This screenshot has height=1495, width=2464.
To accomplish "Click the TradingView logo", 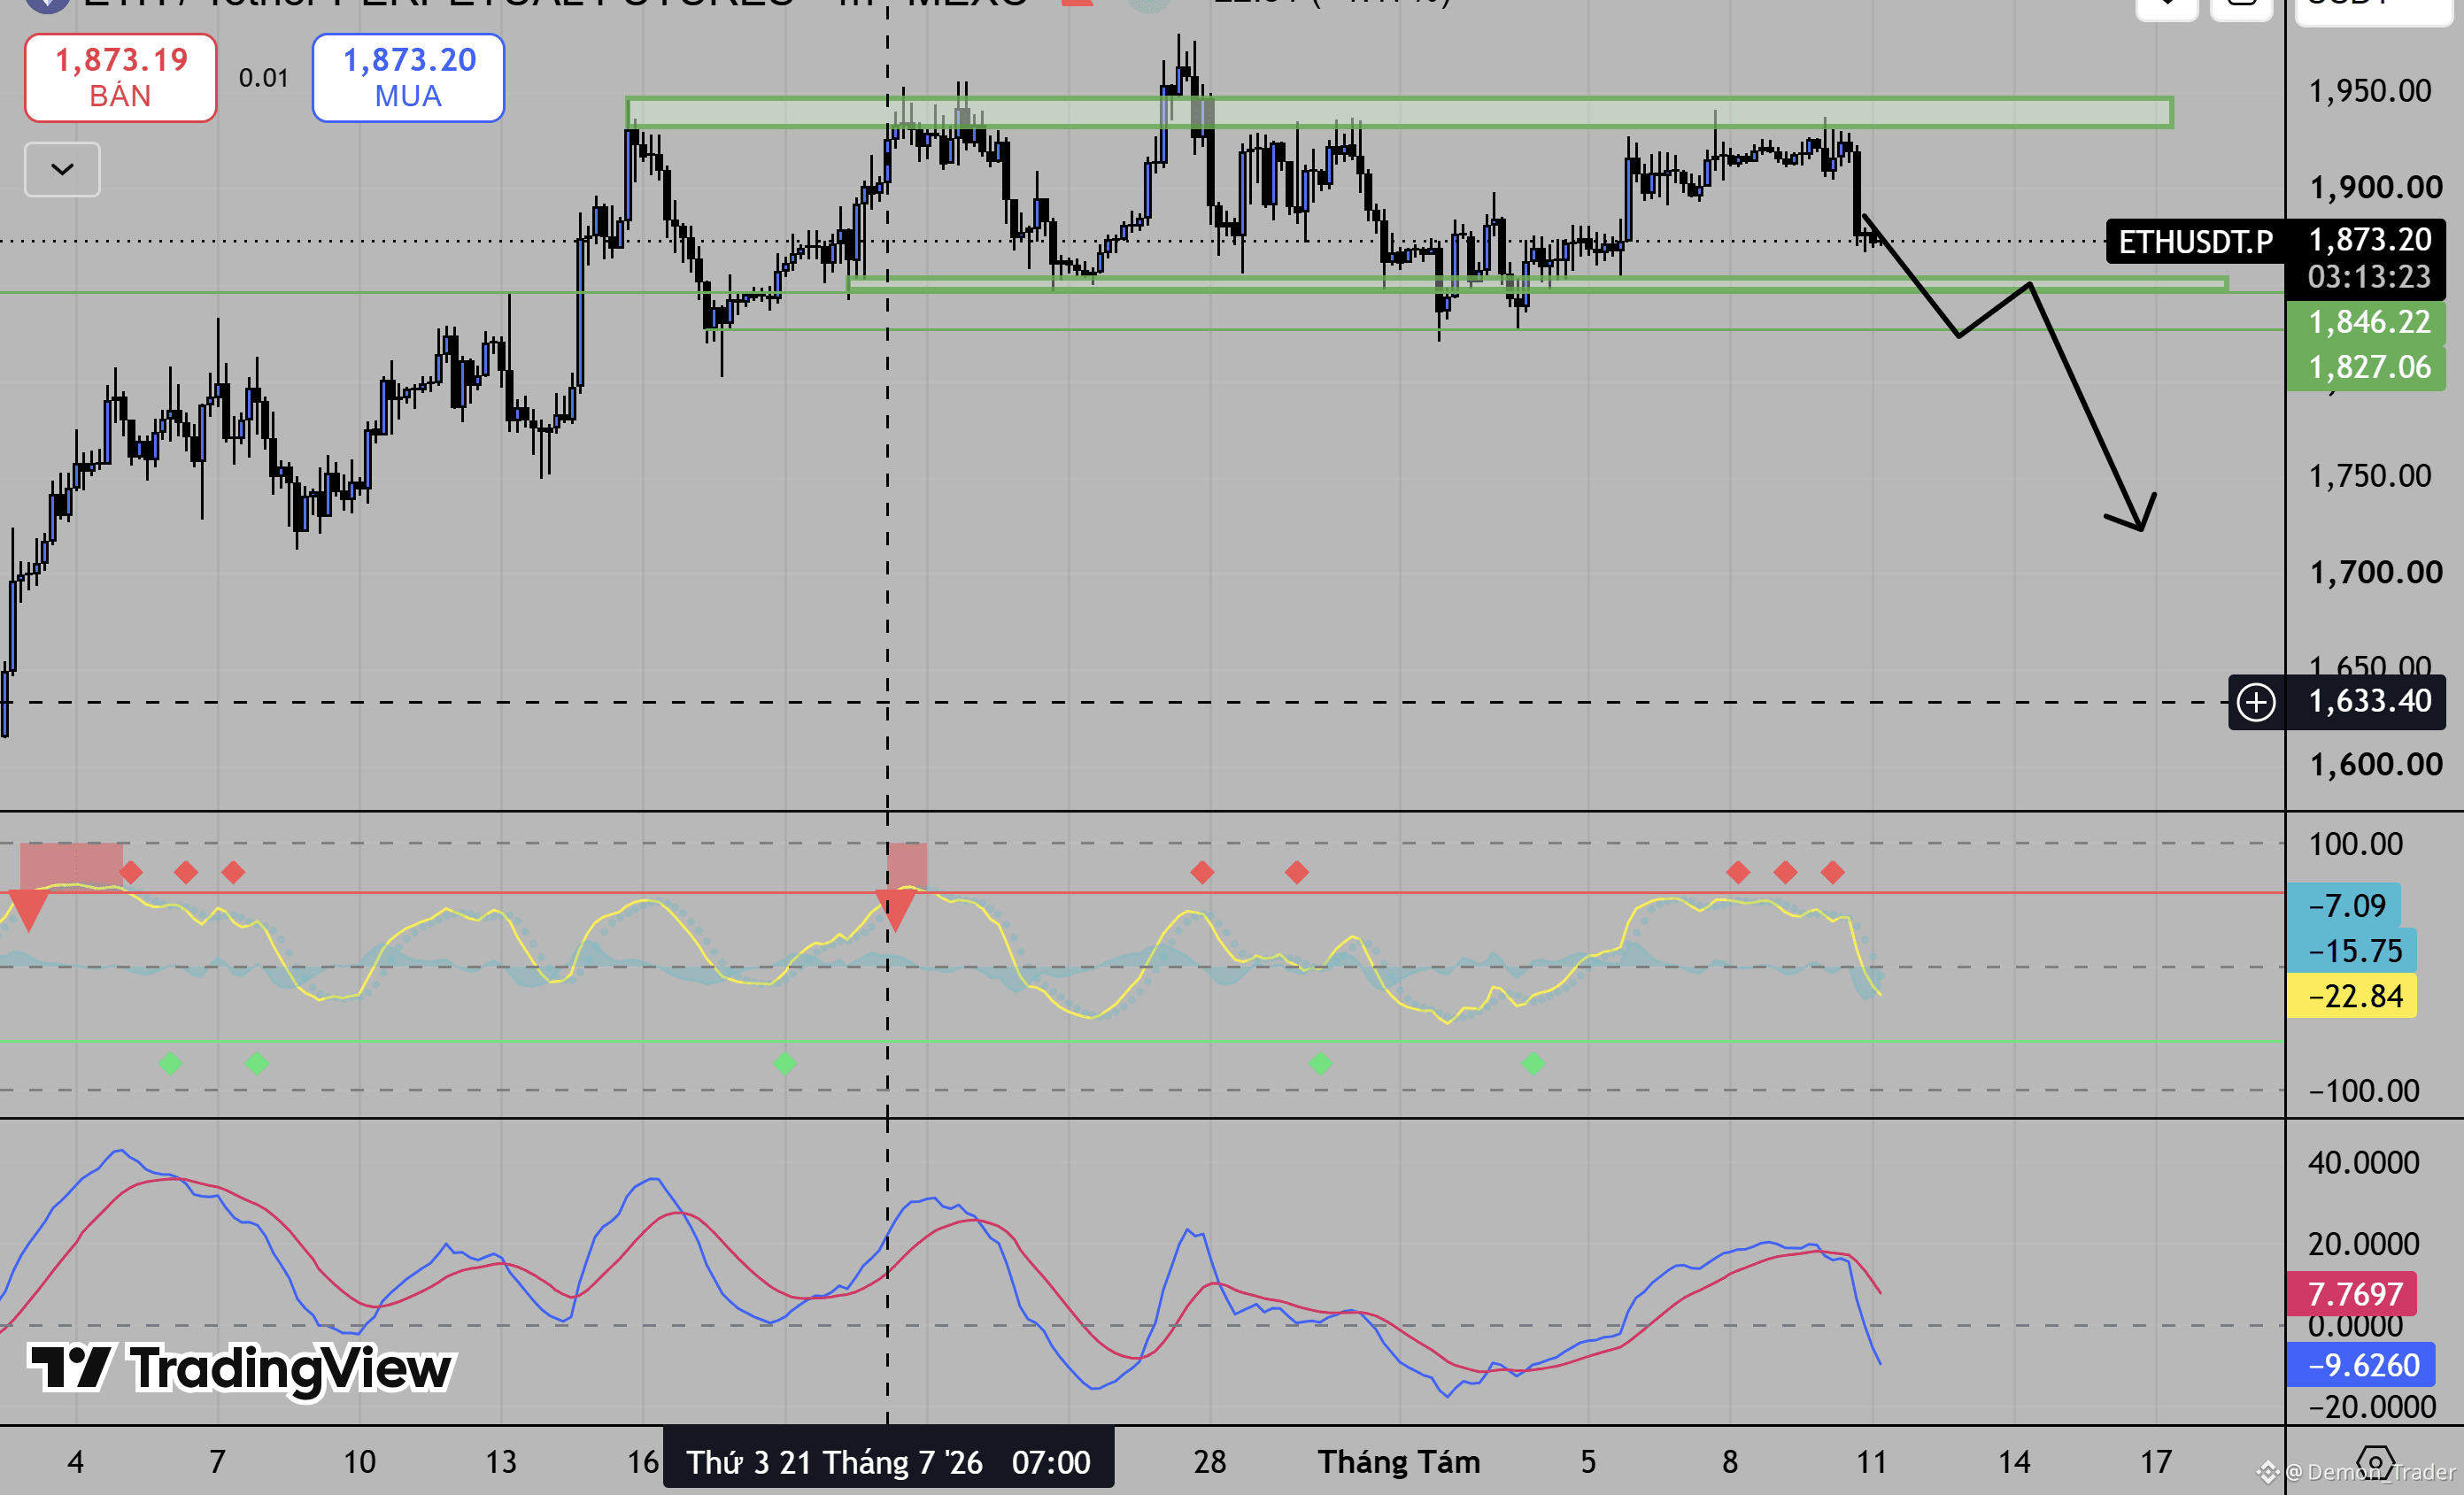I will tap(241, 1368).
